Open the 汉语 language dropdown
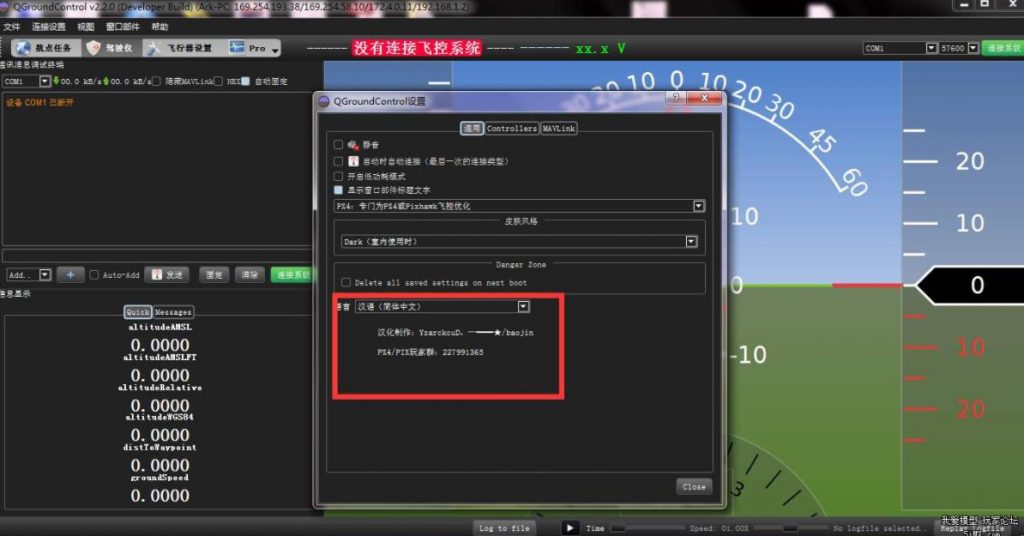The image size is (1024, 536). pos(442,307)
